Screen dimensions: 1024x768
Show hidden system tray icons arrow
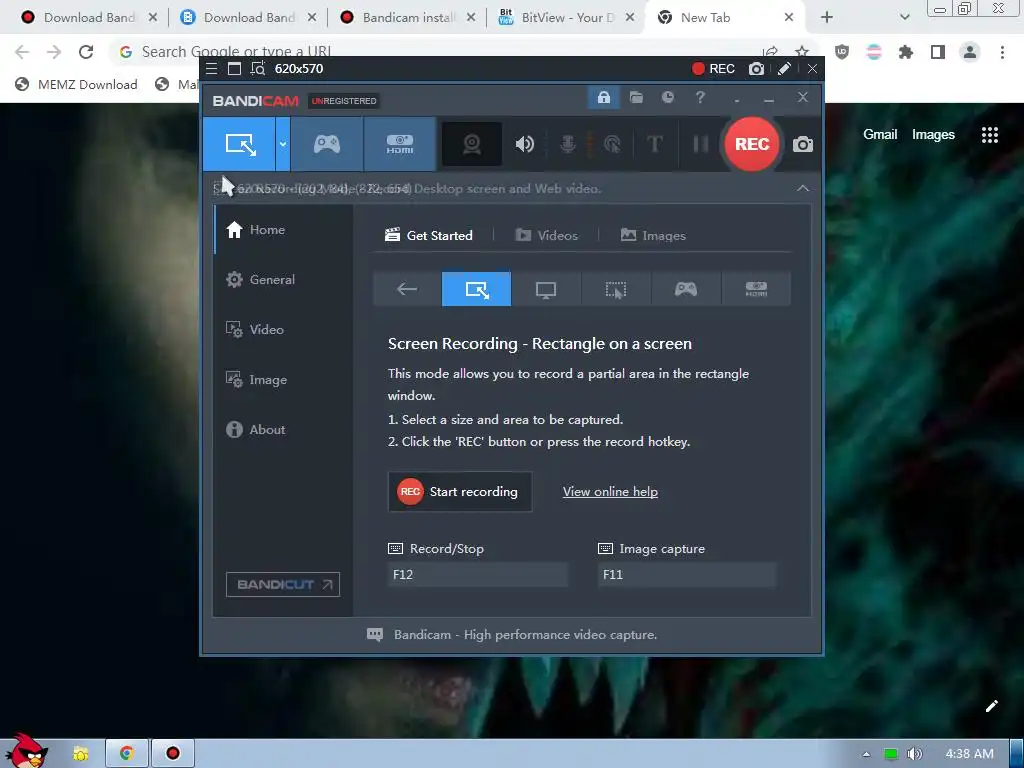[x=866, y=754]
